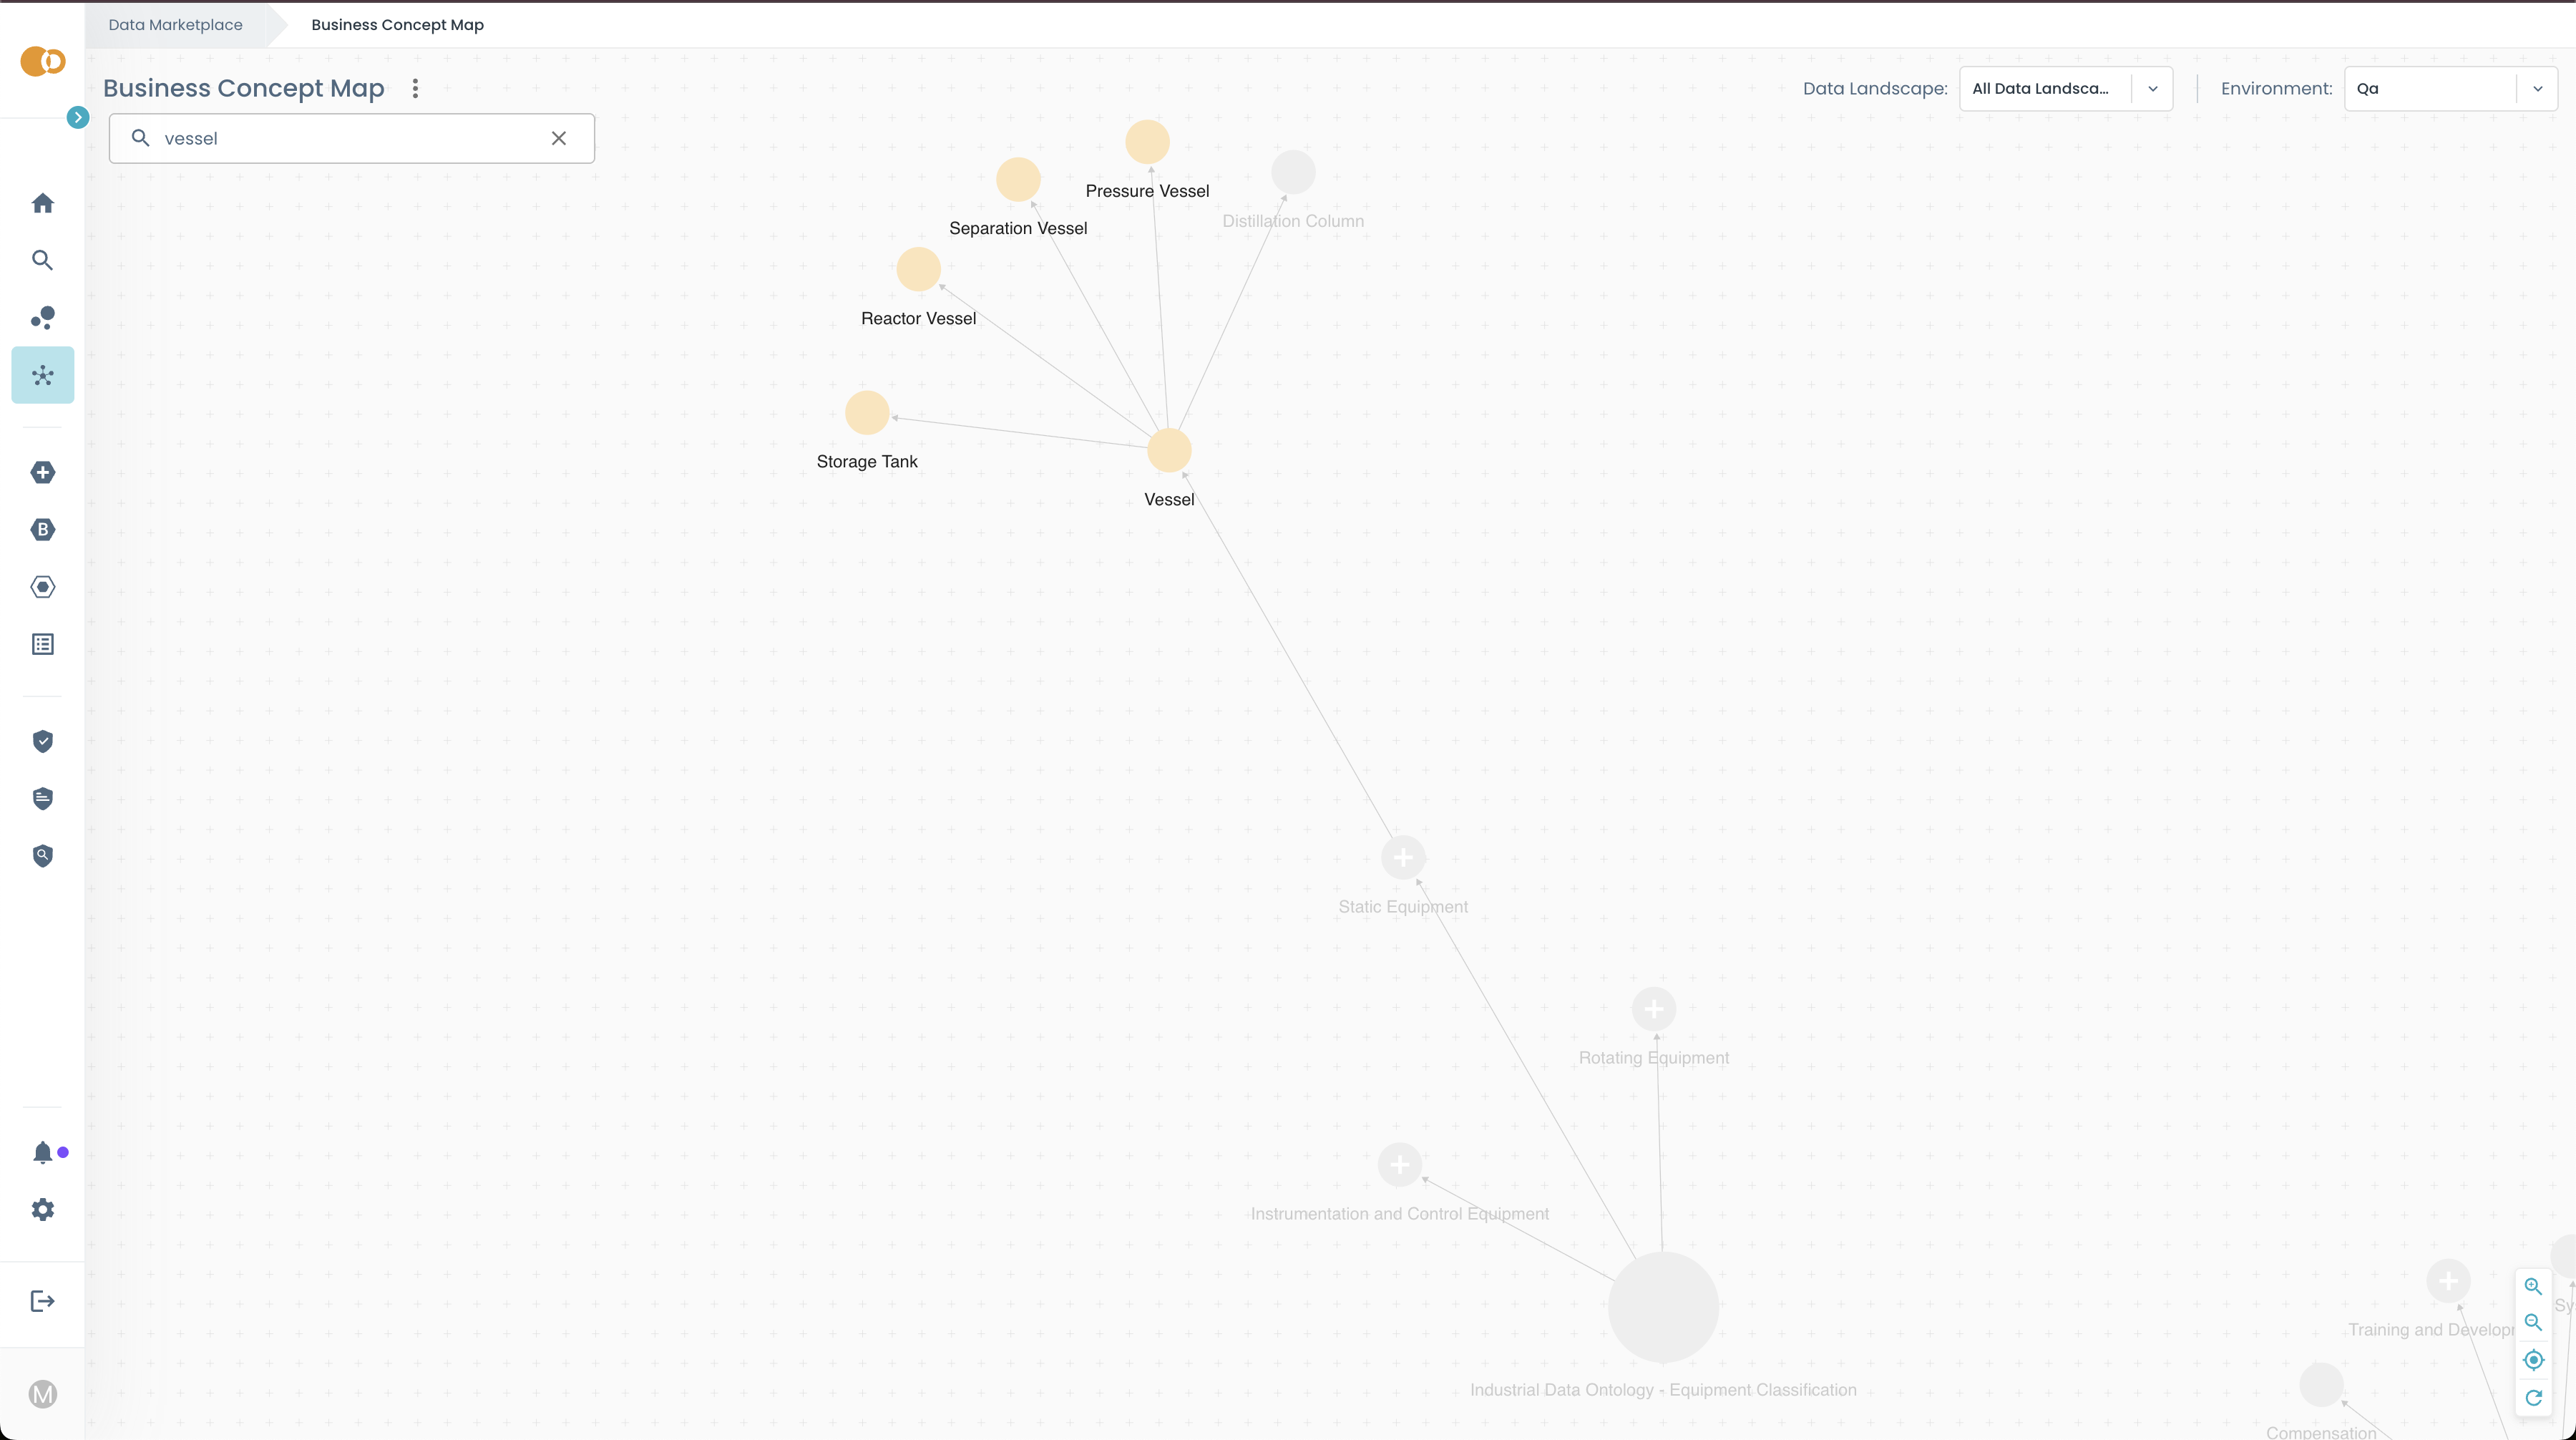
Task: Open the B hexagon glossary icon
Action: click(x=42, y=529)
